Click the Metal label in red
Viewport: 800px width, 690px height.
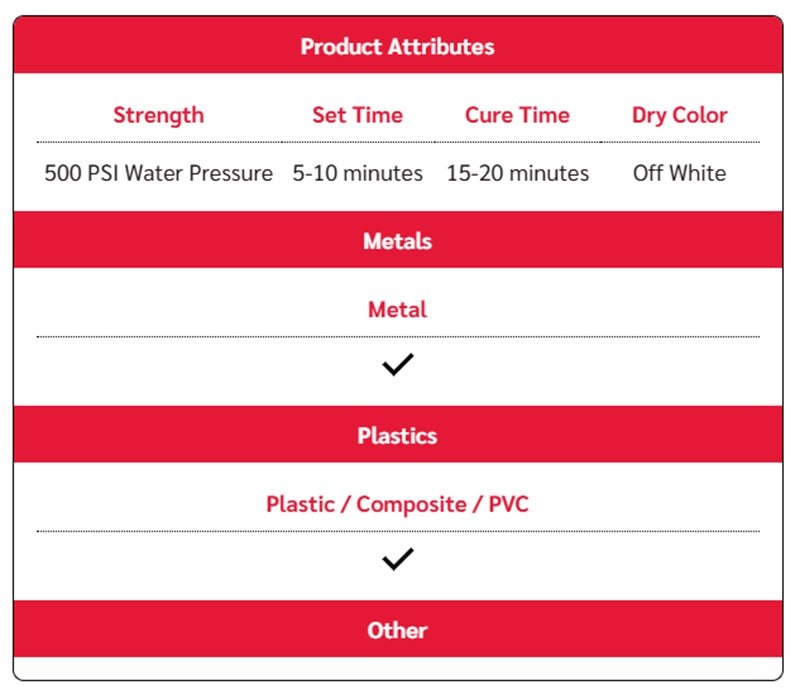point(397,310)
